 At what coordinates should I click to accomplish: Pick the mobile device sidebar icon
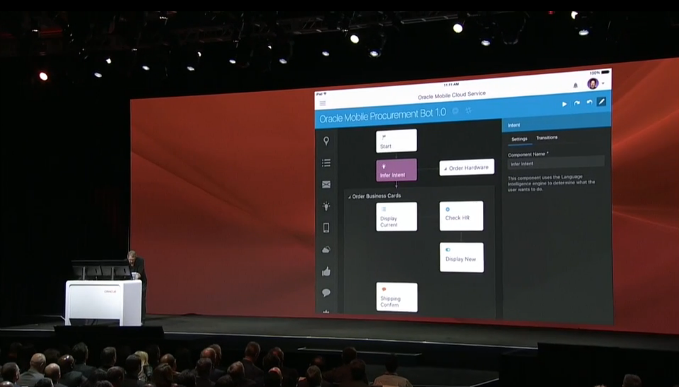point(326,228)
